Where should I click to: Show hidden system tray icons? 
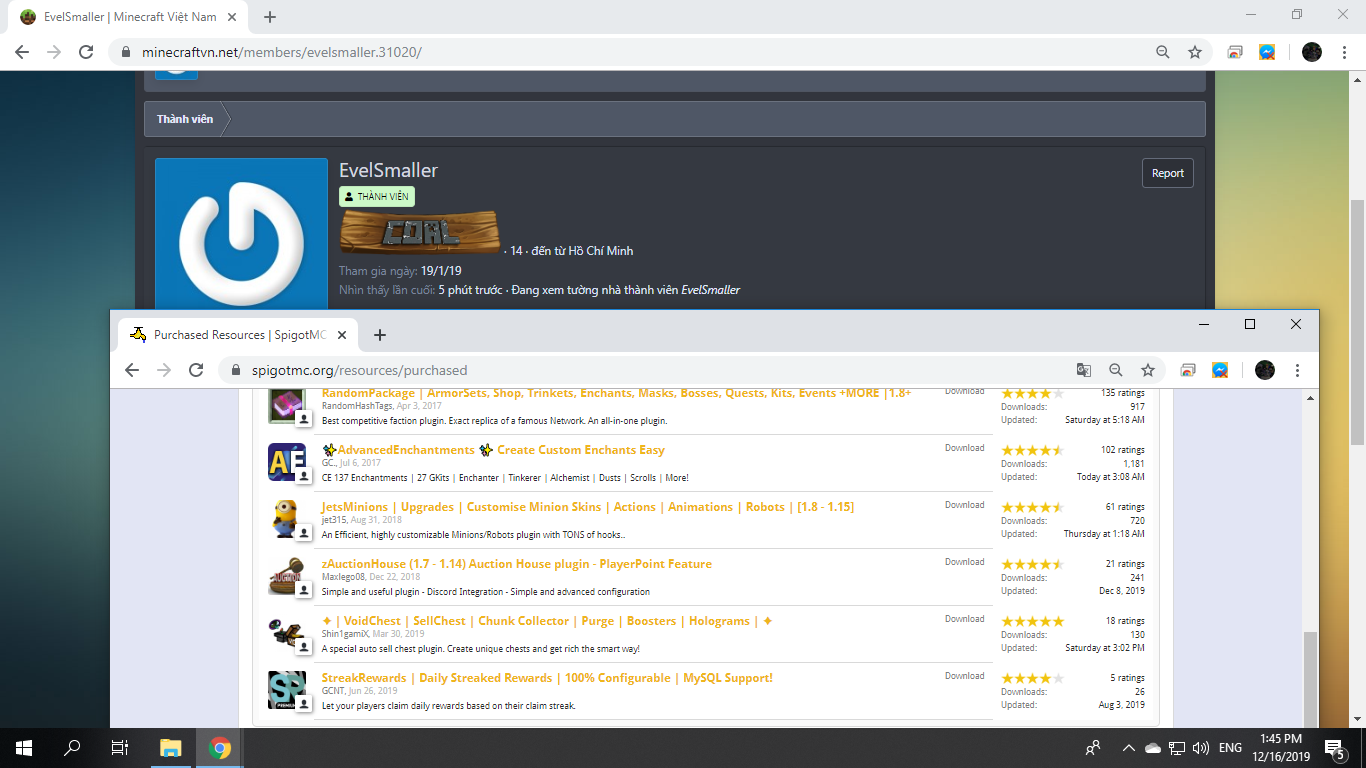pyautogui.click(x=1129, y=748)
